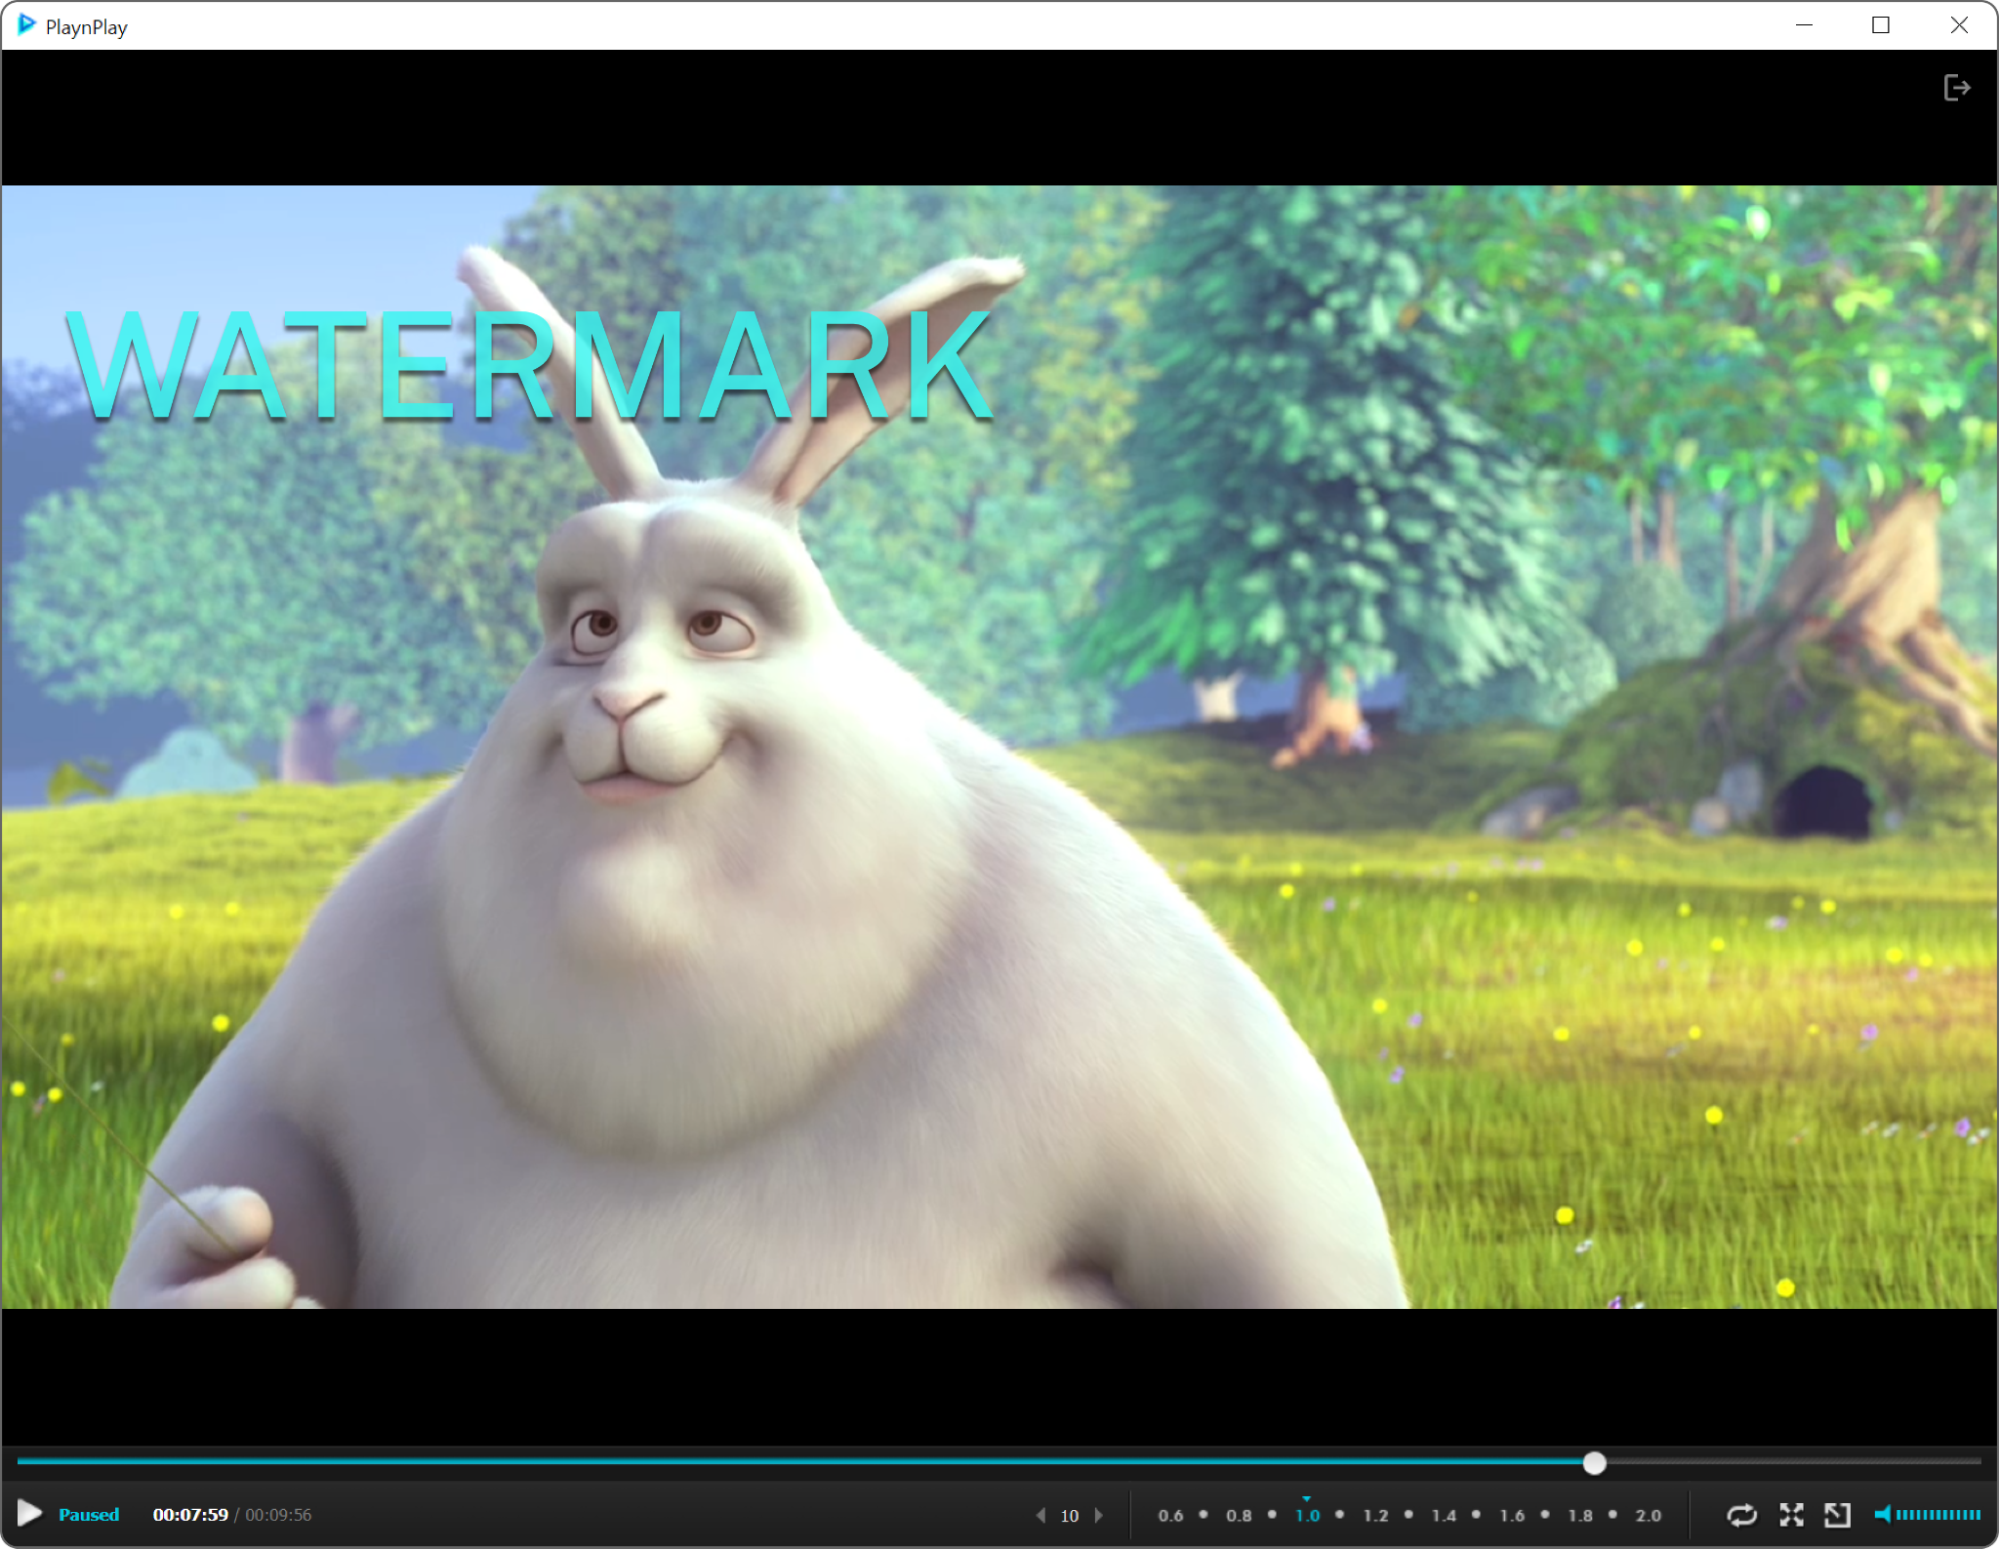Viewport: 1999px width, 1550px height.
Task: Skip forward with the right arrow beside 10
Action: pyautogui.click(x=1099, y=1515)
